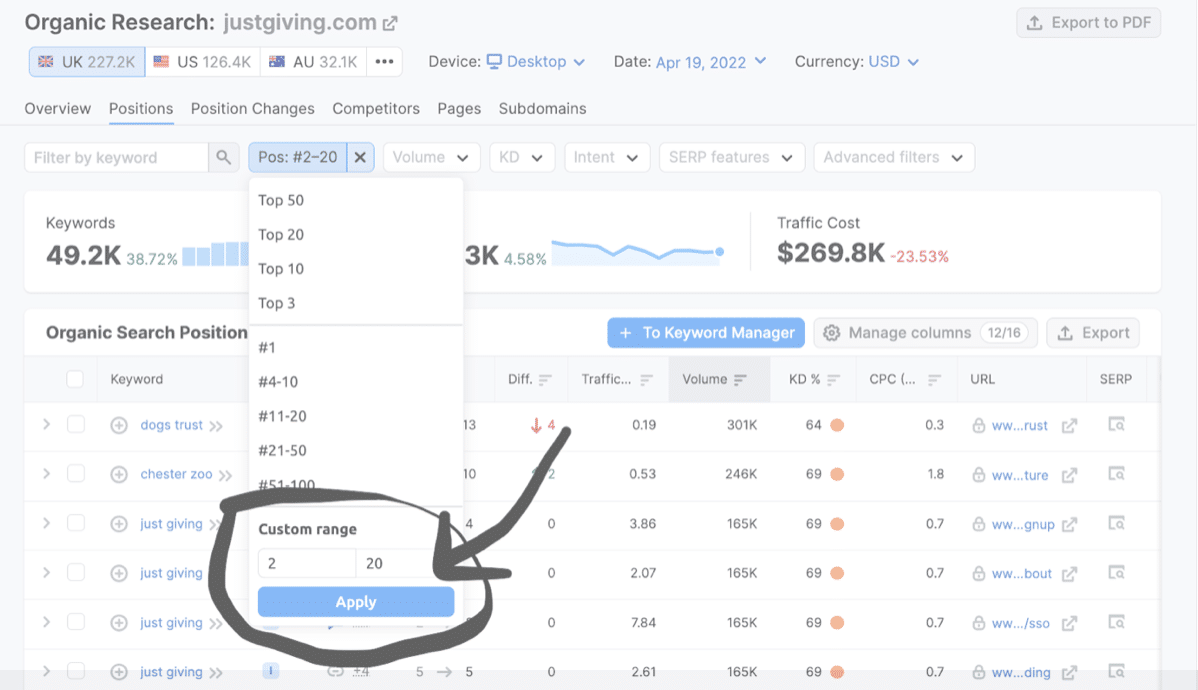View SERP snapshot for dogs trust row
The height and width of the screenshot is (690, 1198).
pos(1116,424)
